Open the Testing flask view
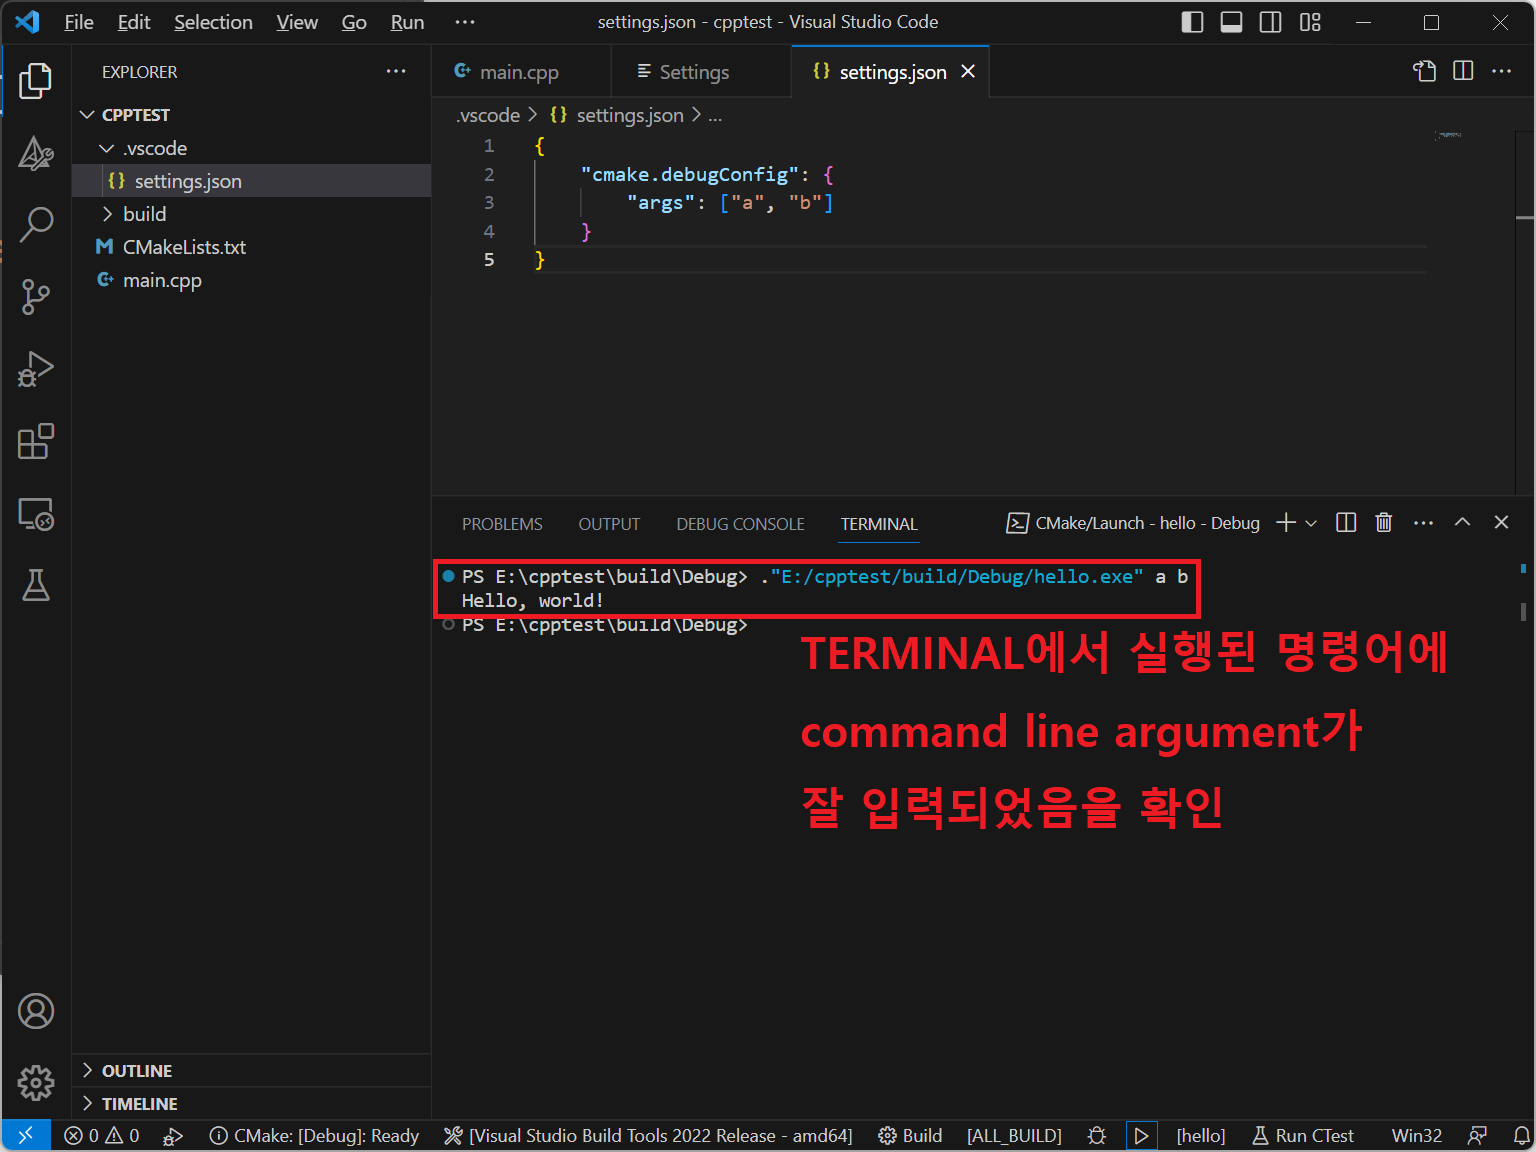The image size is (1536, 1152). tap(36, 586)
